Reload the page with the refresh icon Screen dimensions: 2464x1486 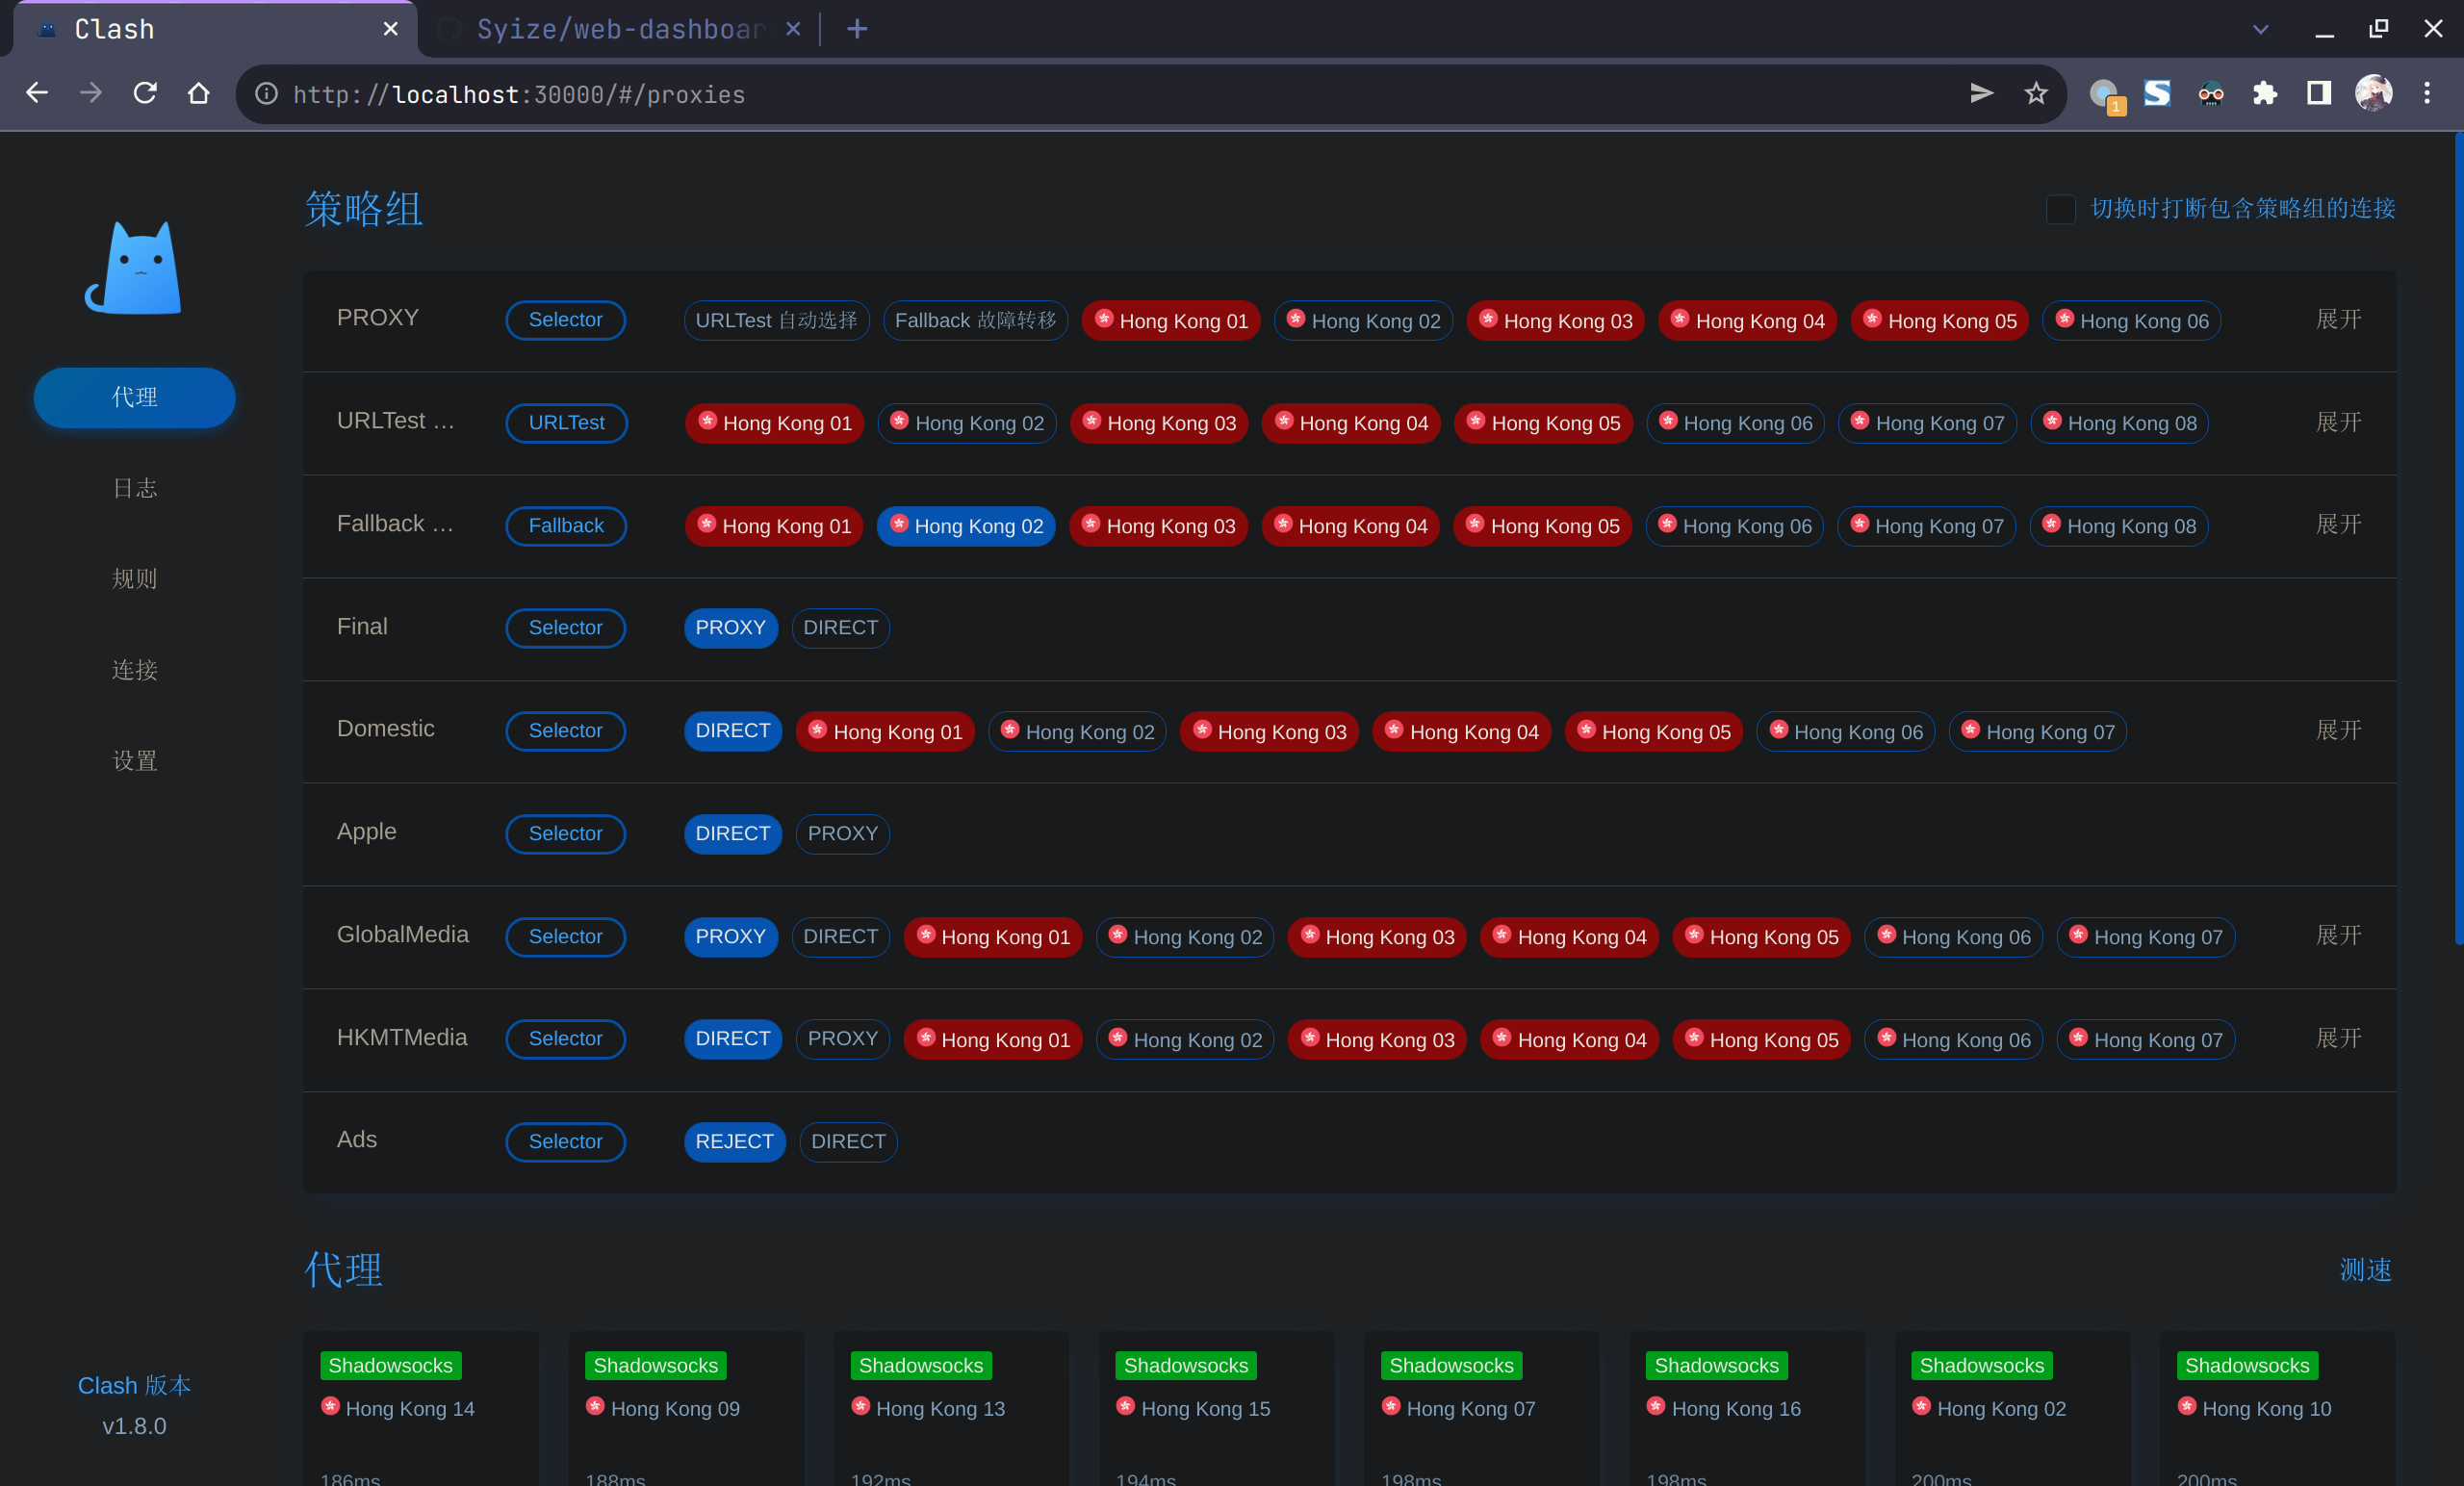tap(145, 94)
